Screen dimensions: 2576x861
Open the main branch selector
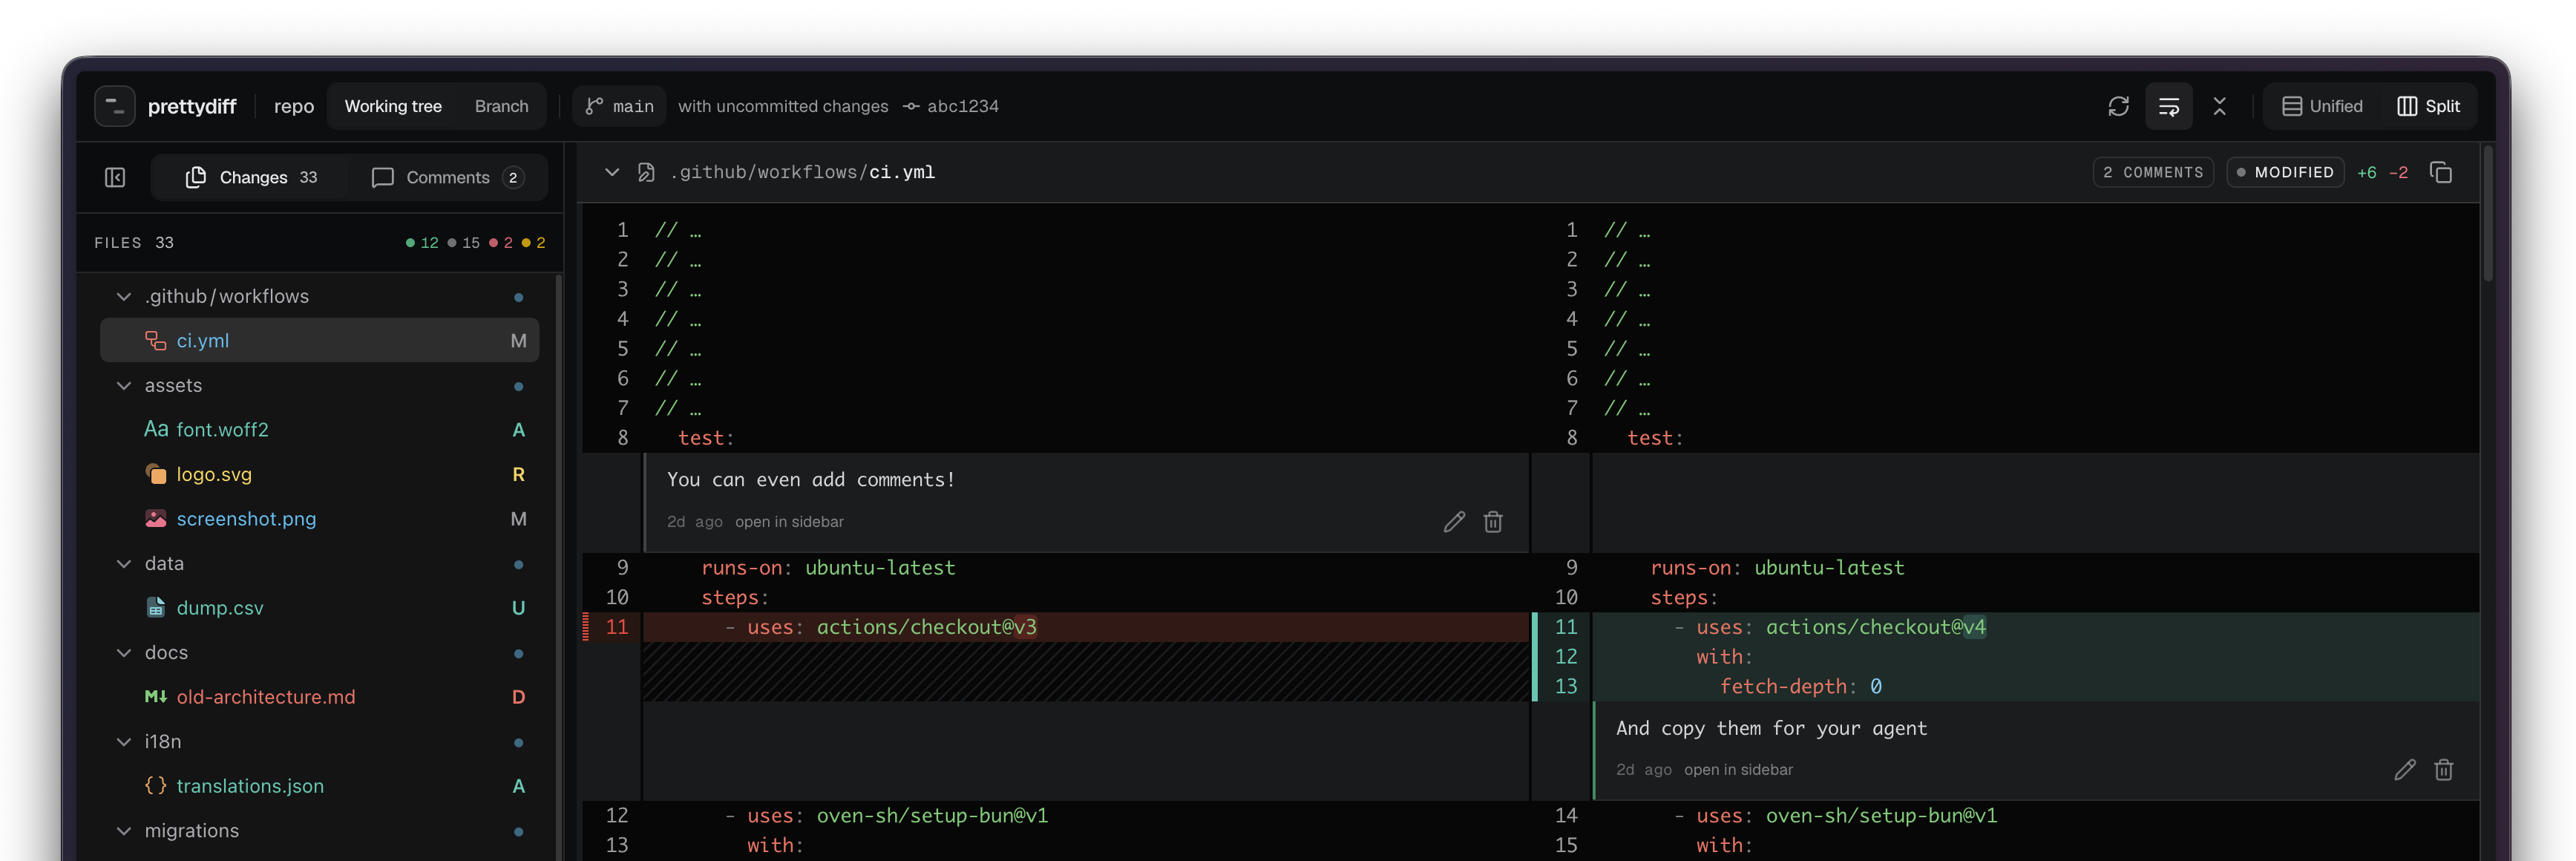(x=619, y=106)
